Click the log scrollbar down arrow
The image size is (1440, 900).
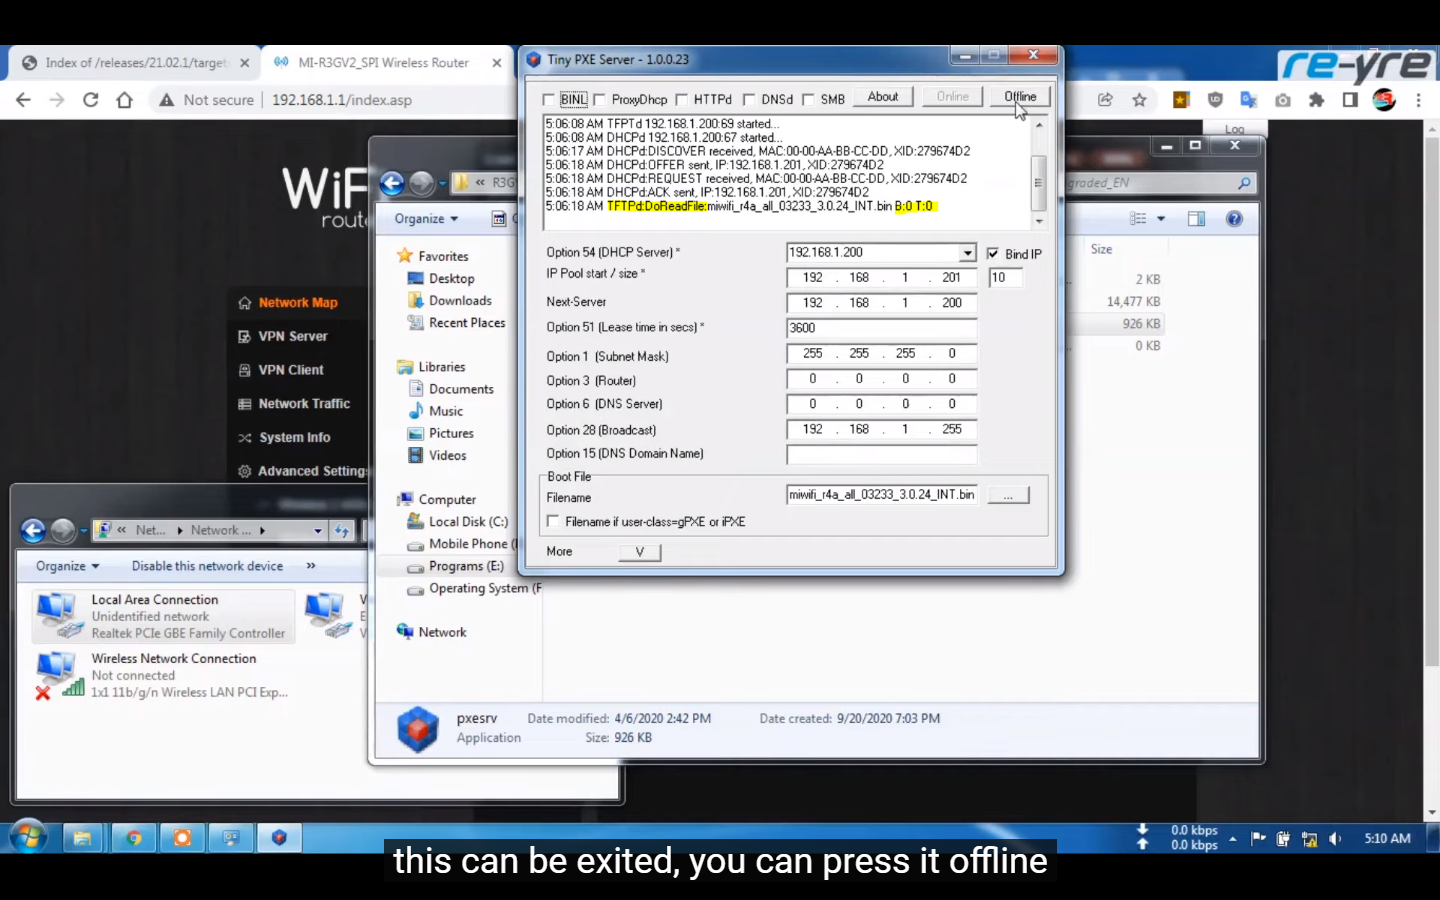(1039, 221)
